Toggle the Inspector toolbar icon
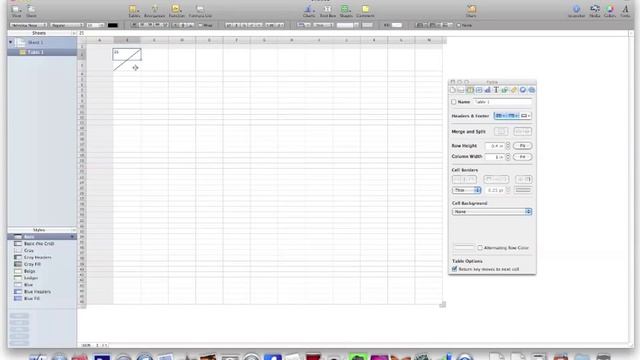 576,11
